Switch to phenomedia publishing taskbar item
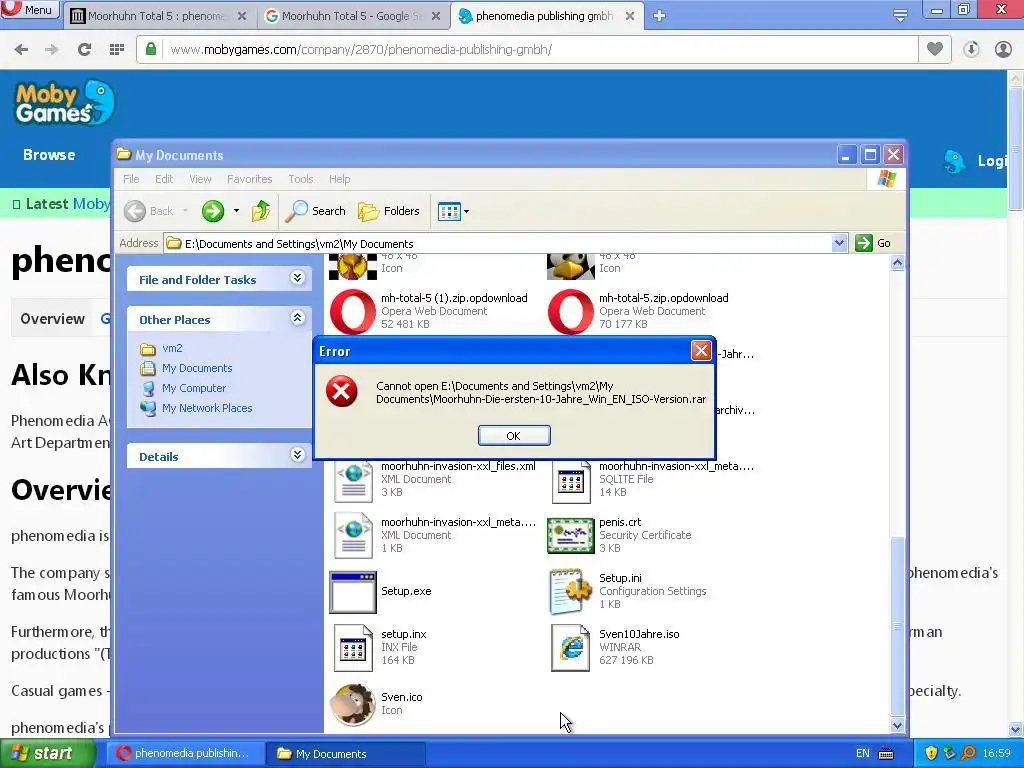 coord(184,754)
